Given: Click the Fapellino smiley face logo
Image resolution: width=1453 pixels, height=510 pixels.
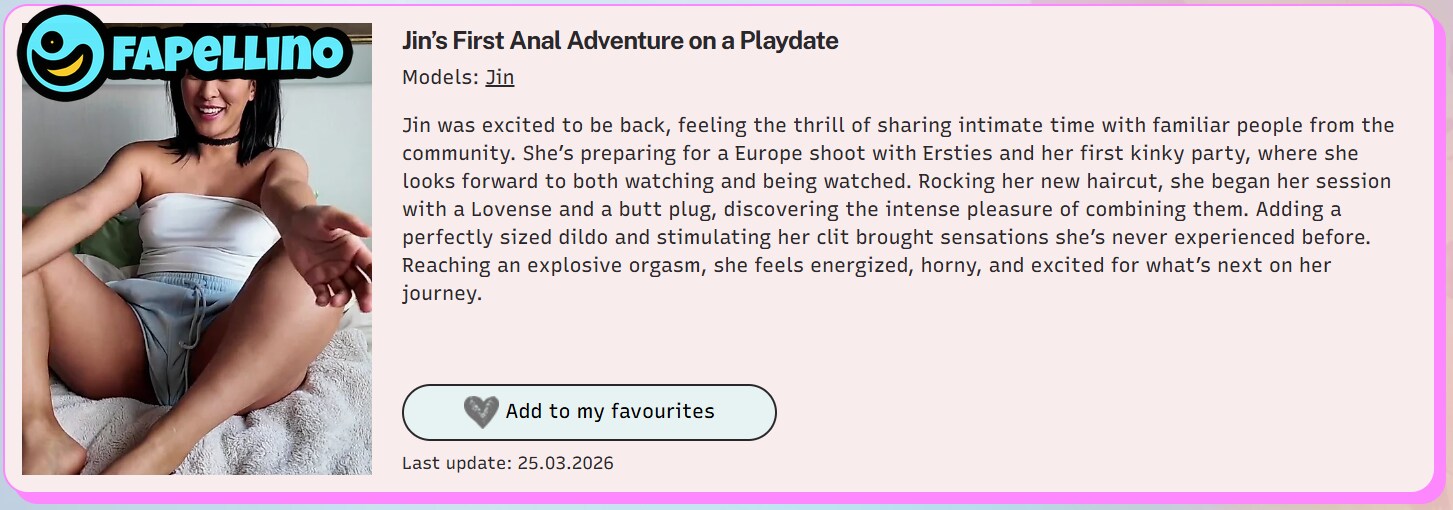Looking at the screenshot, I should click(62, 54).
